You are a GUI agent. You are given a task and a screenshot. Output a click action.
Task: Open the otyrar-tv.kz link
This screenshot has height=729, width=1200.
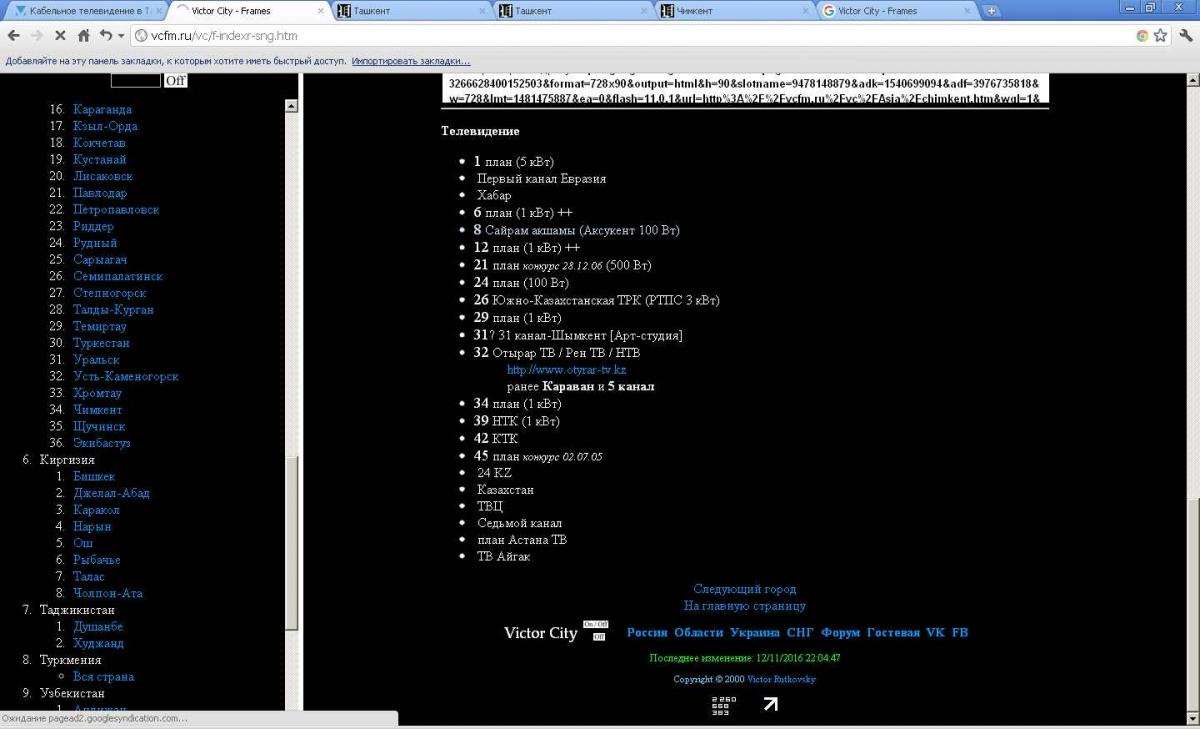[x=566, y=370]
